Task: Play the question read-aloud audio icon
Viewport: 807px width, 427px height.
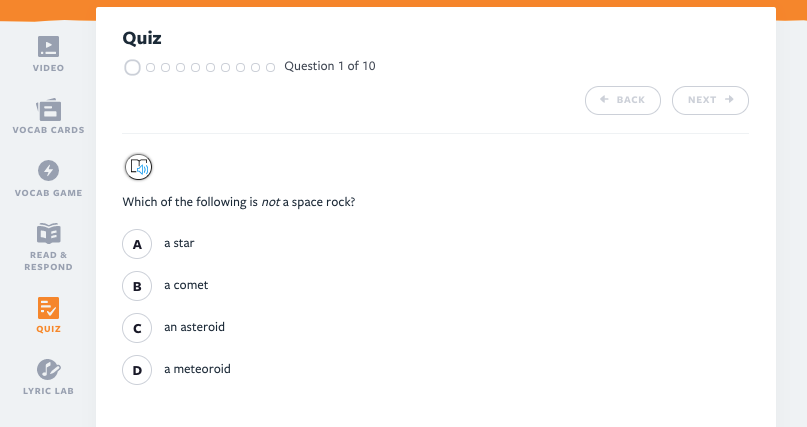Action: pos(138,167)
